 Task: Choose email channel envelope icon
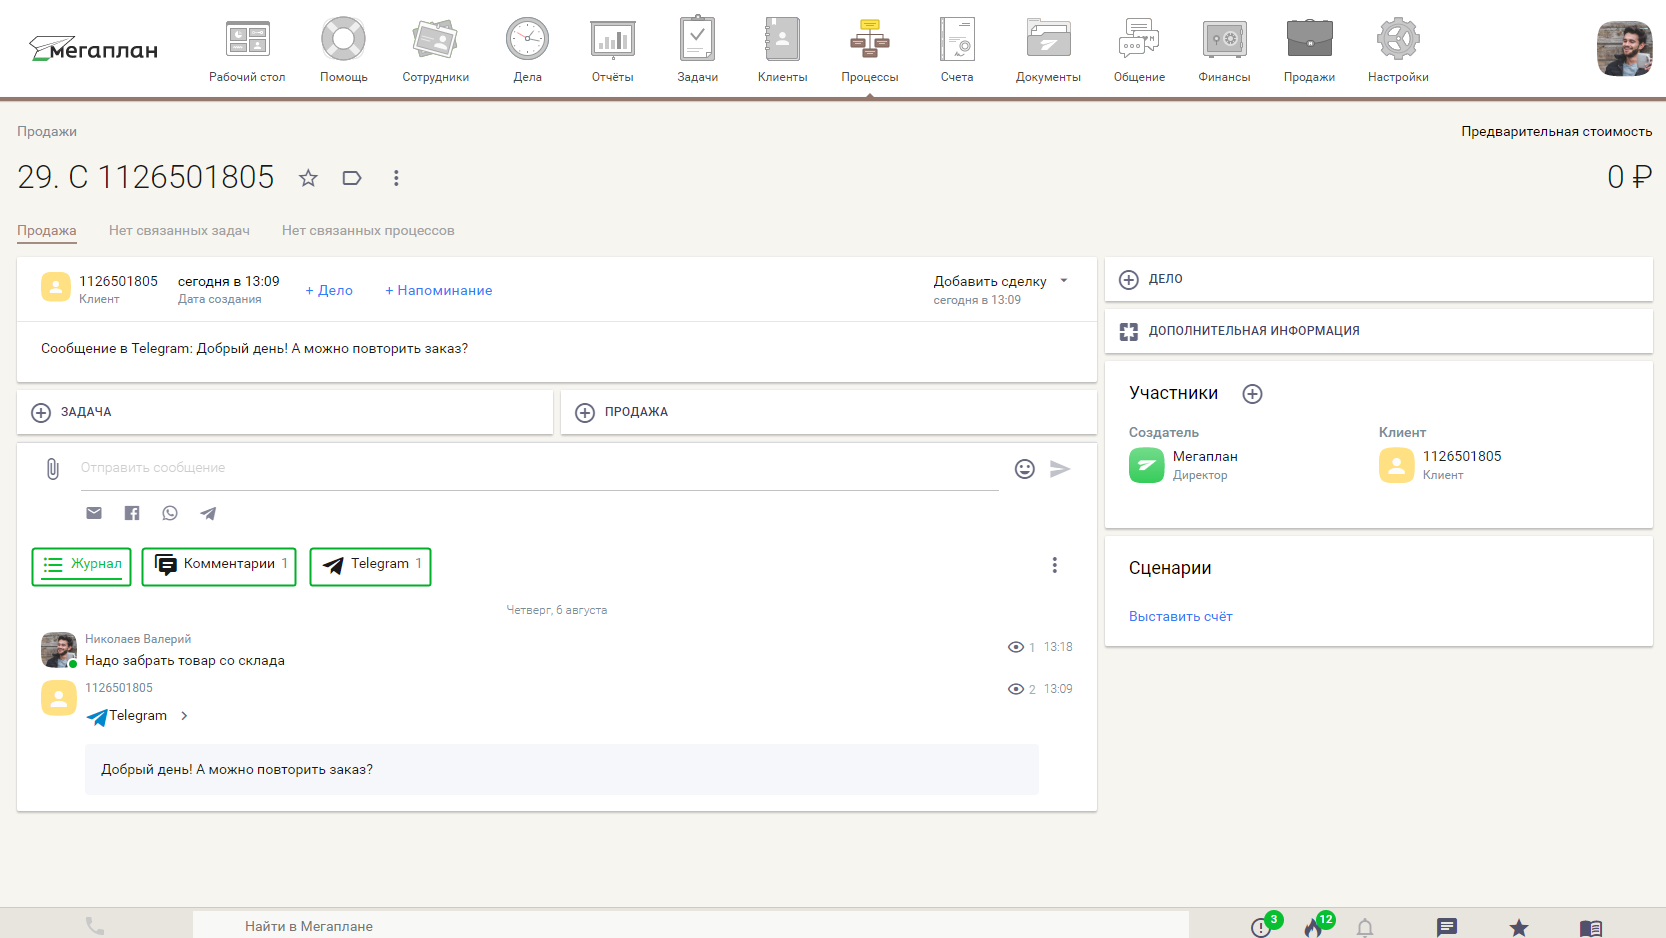coord(94,513)
